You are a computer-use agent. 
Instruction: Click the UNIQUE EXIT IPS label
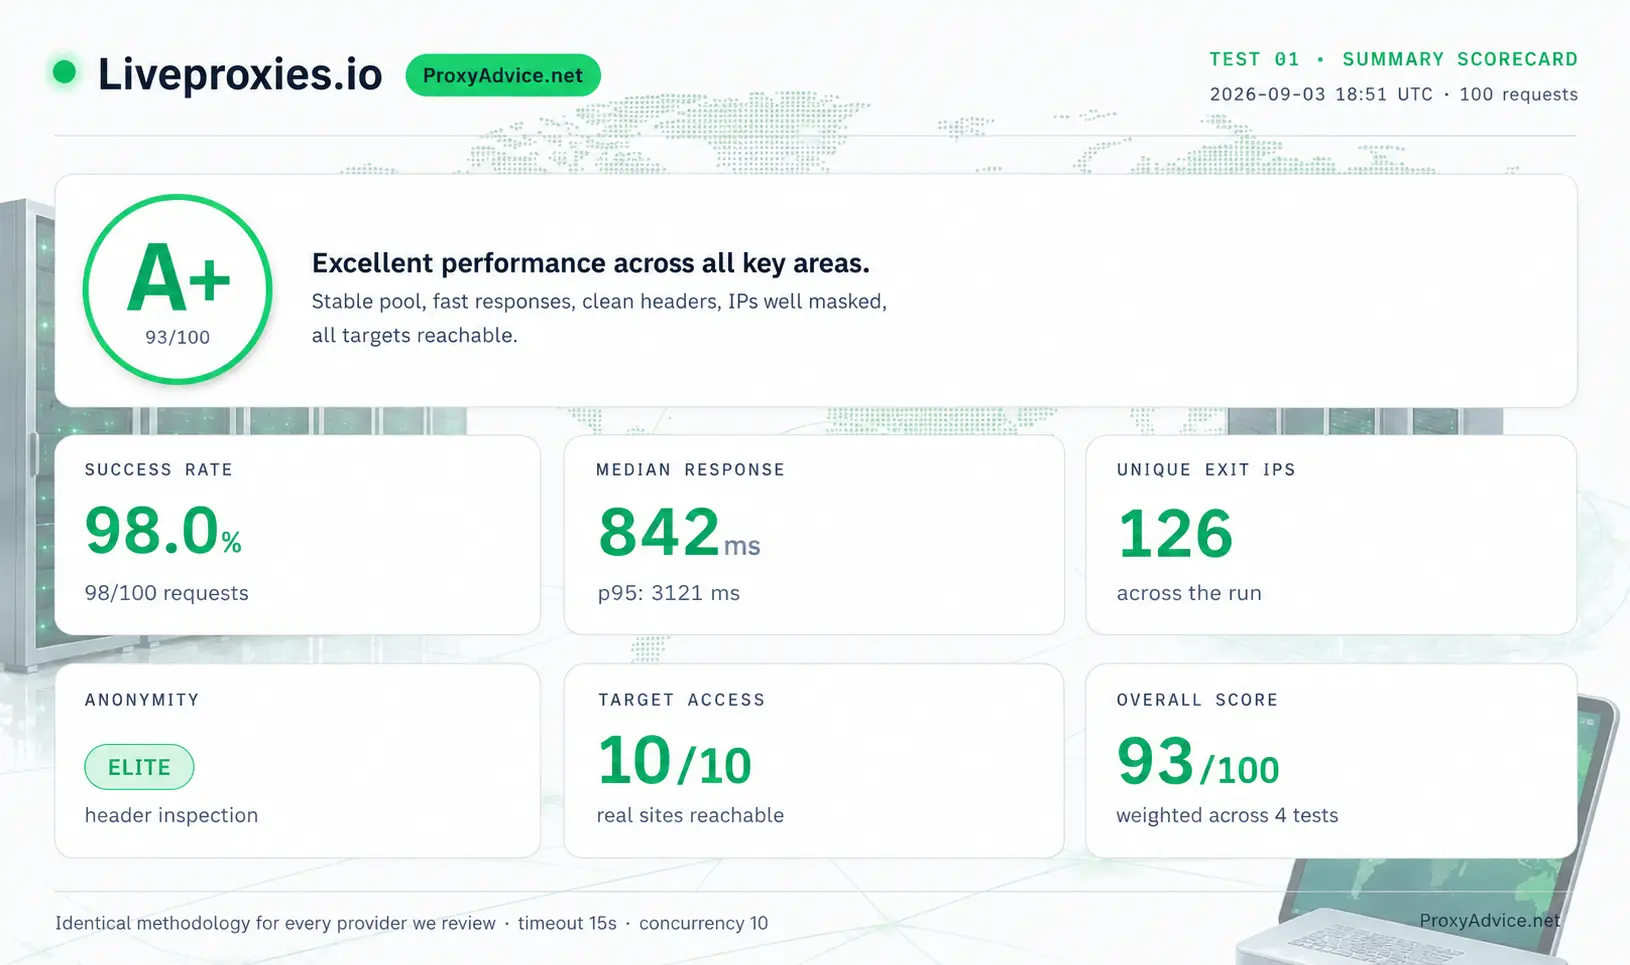(x=1206, y=470)
